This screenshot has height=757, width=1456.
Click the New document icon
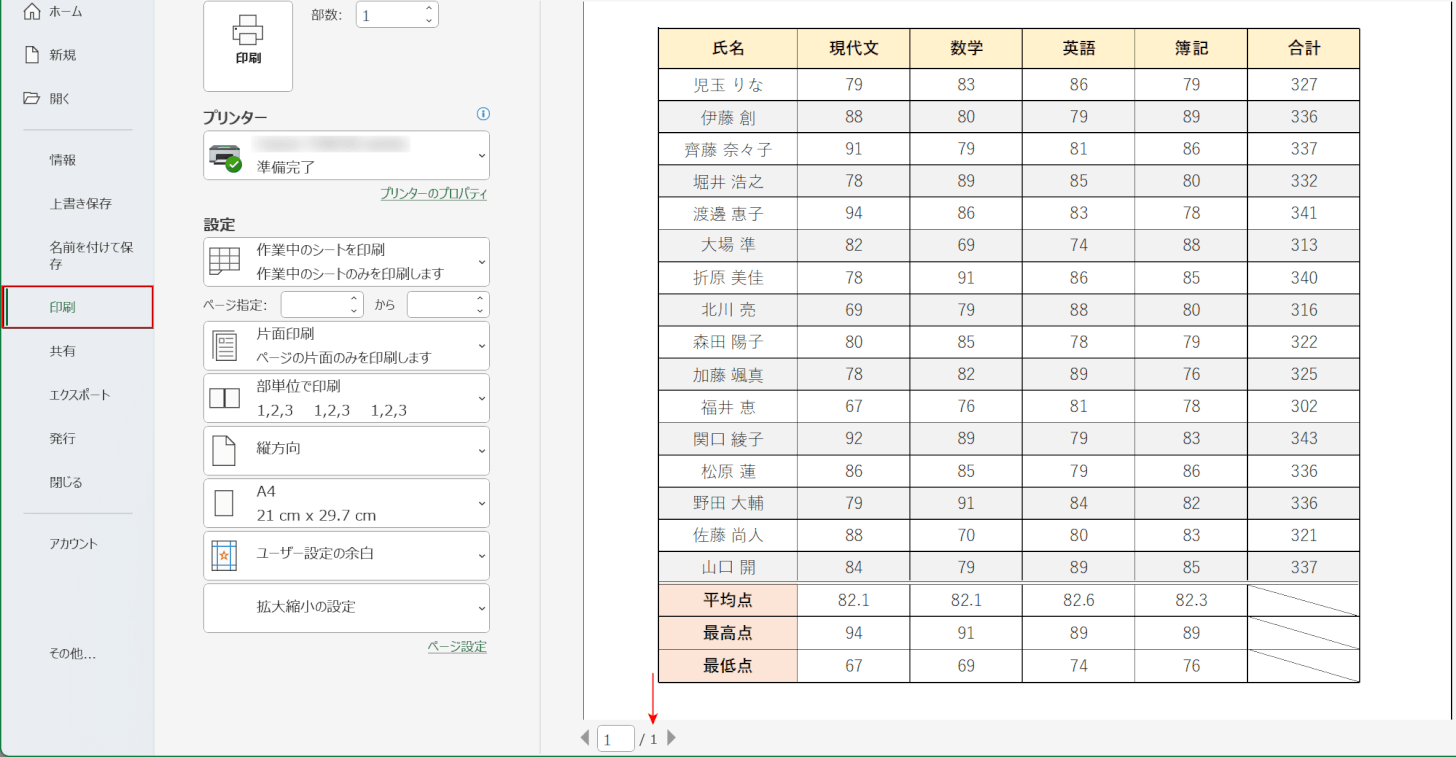(32, 55)
